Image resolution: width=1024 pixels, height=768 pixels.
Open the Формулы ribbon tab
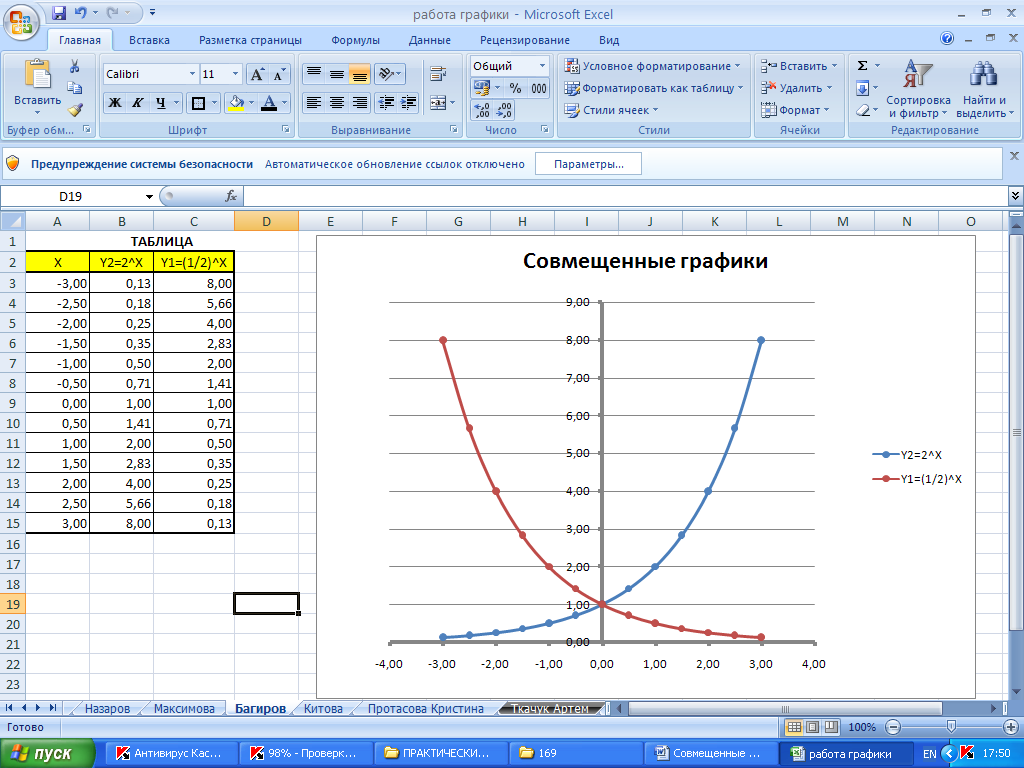click(x=355, y=40)
